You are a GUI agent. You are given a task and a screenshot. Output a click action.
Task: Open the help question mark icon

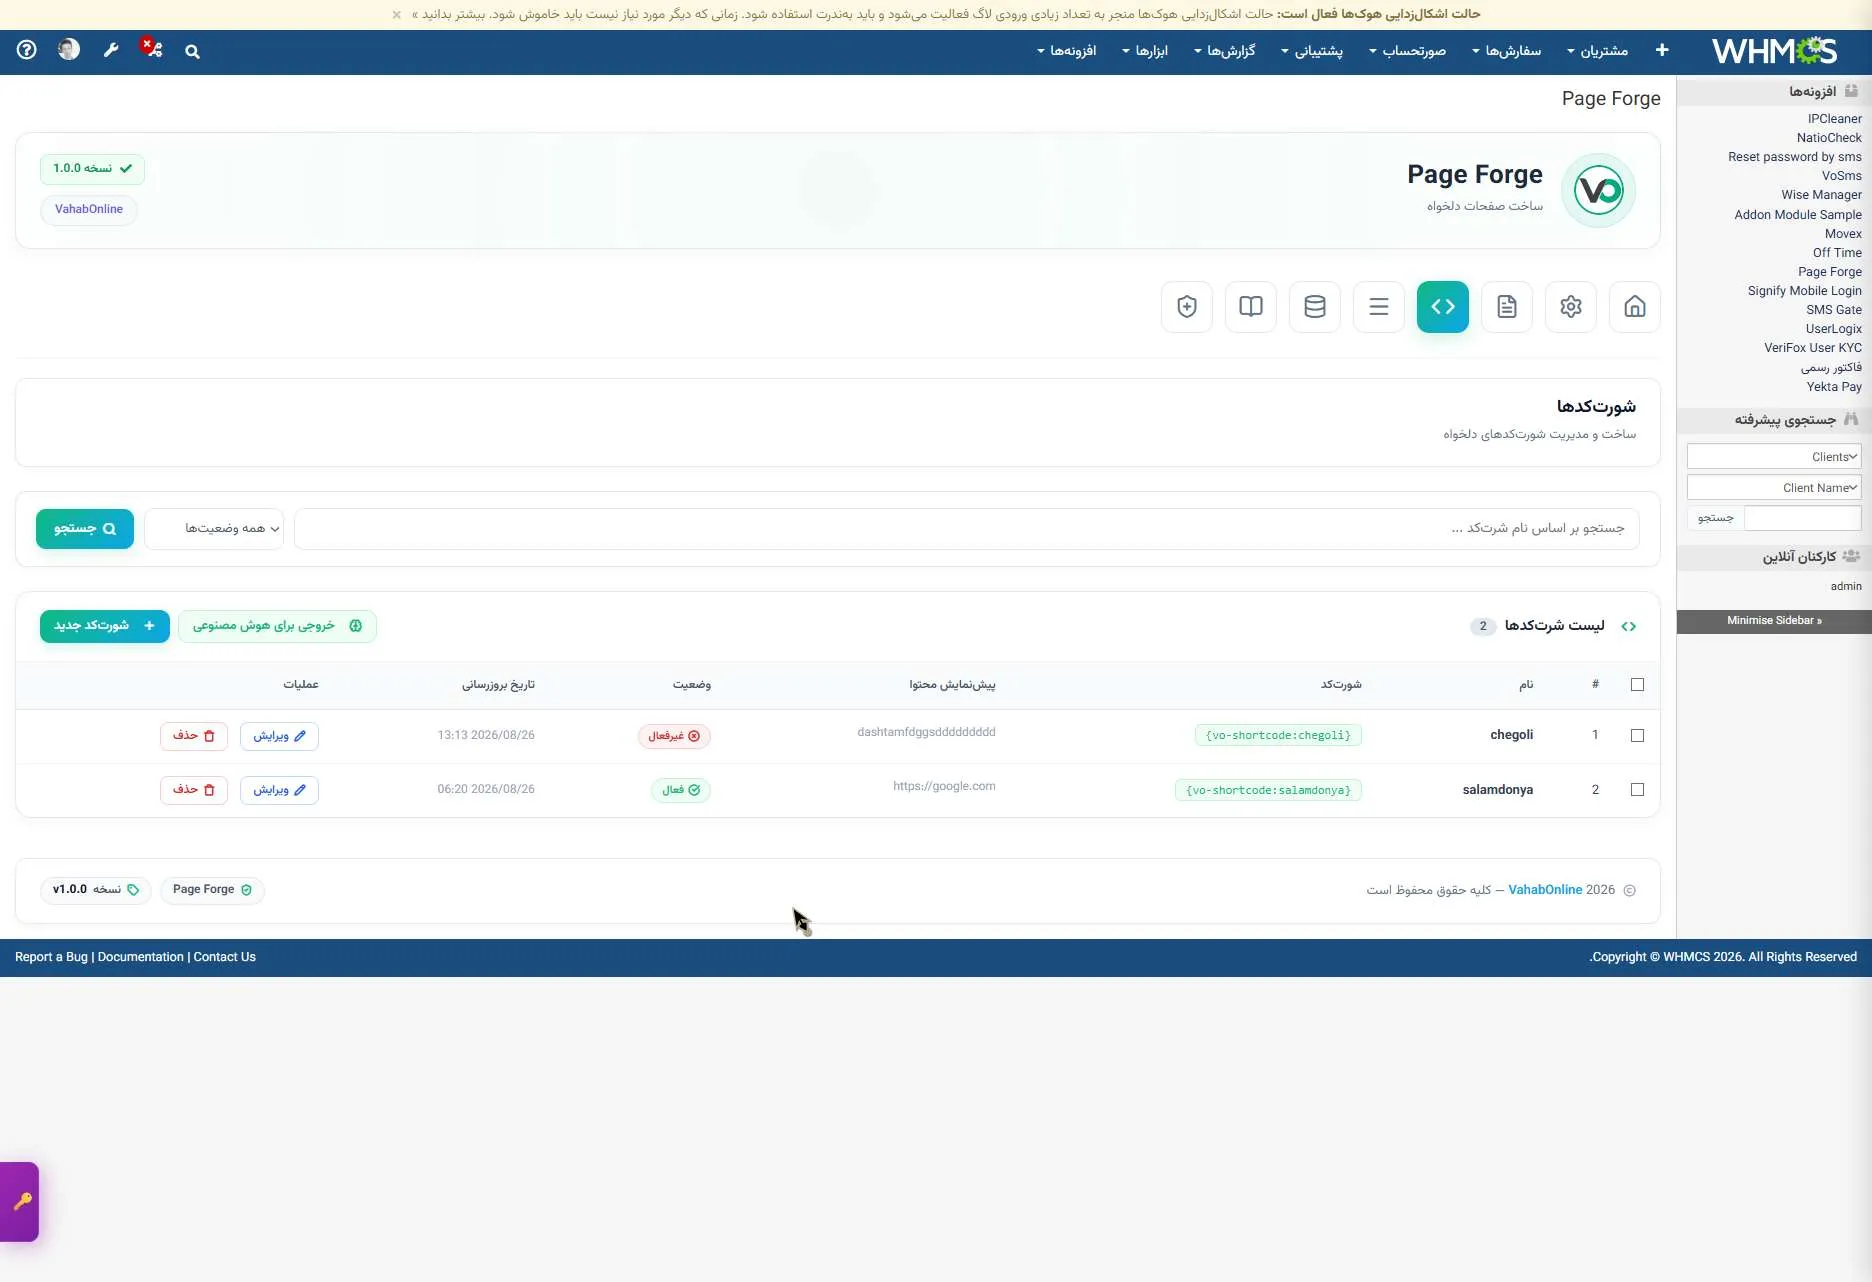[27, 50]
